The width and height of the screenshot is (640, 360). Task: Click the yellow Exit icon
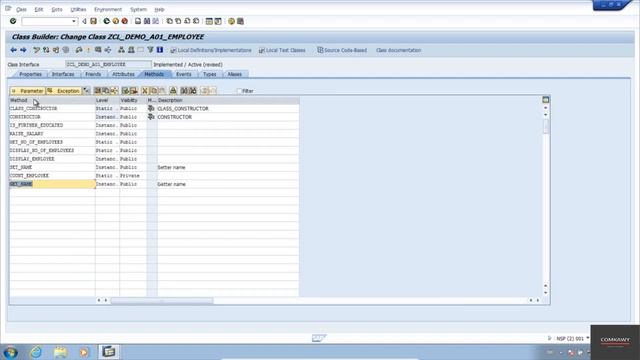tap(116, 21)
